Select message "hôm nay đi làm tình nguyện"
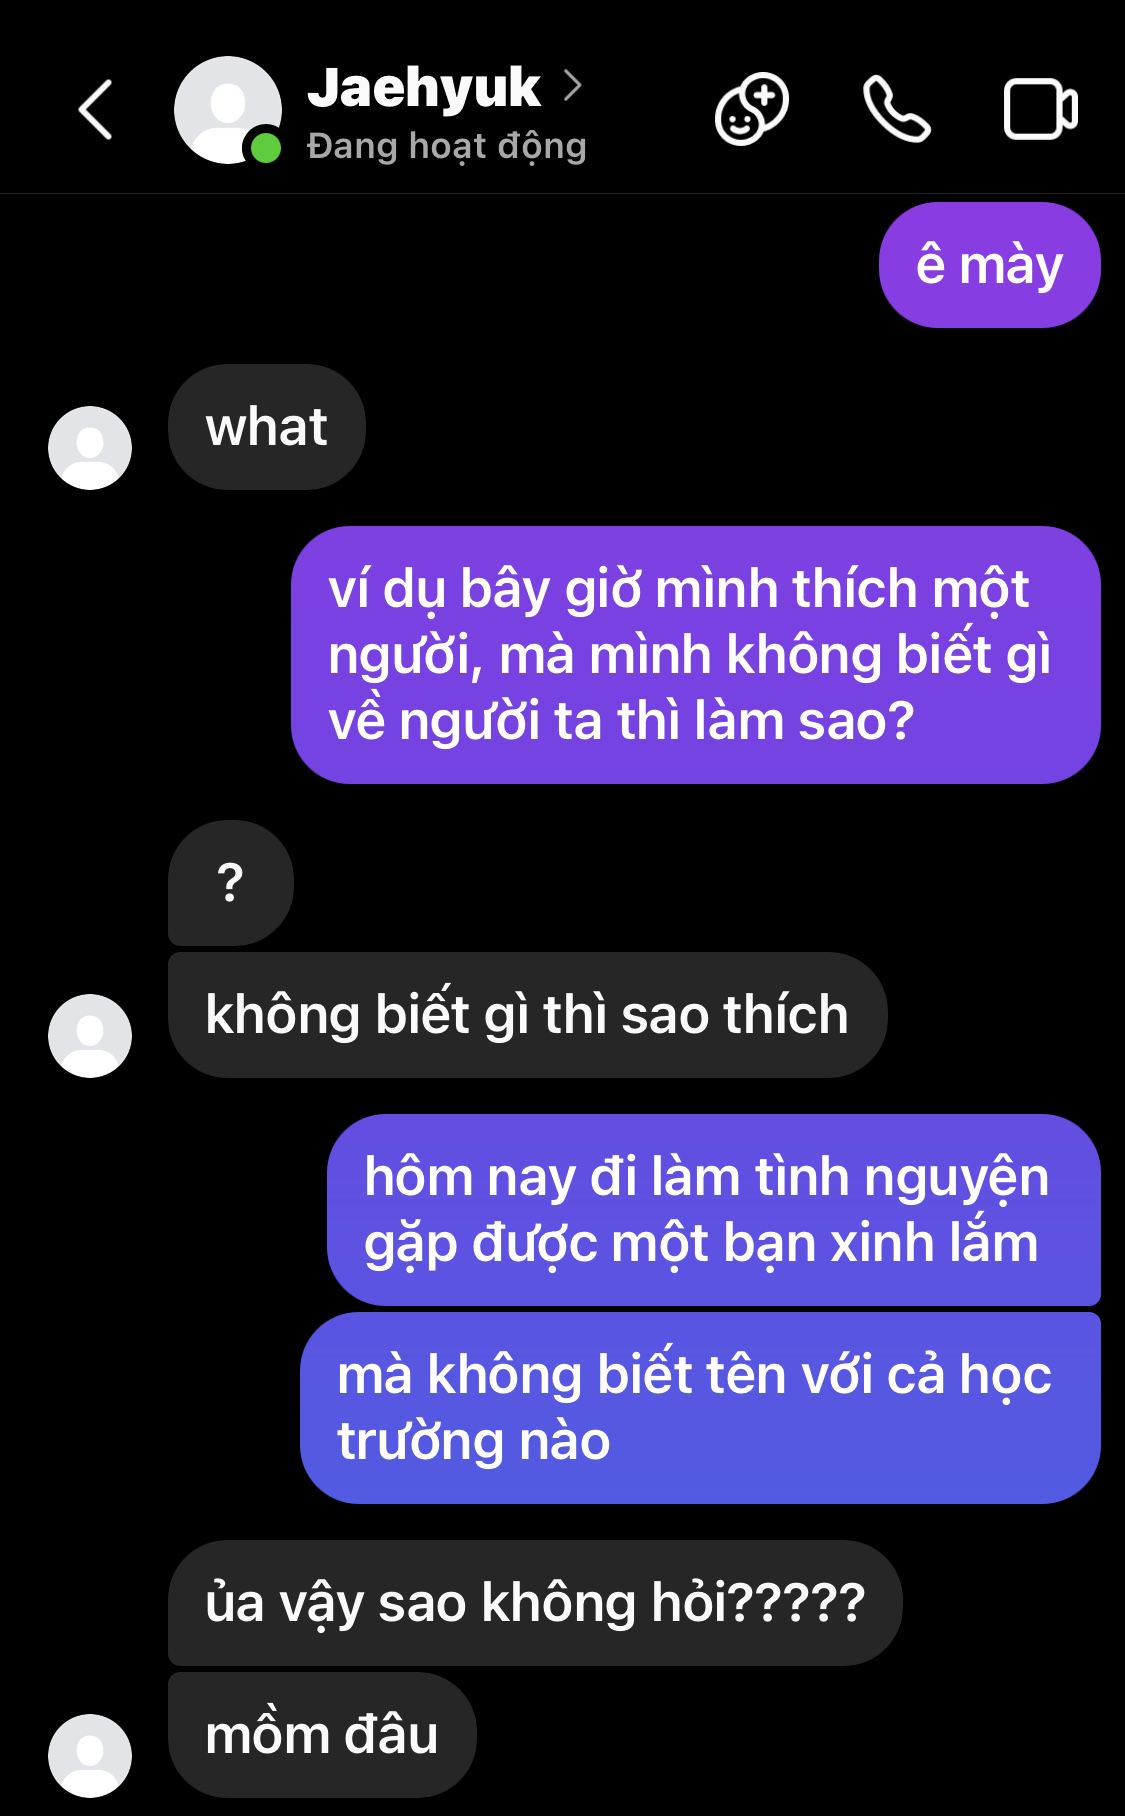 pyautogui.click(x=714, y=1210)
